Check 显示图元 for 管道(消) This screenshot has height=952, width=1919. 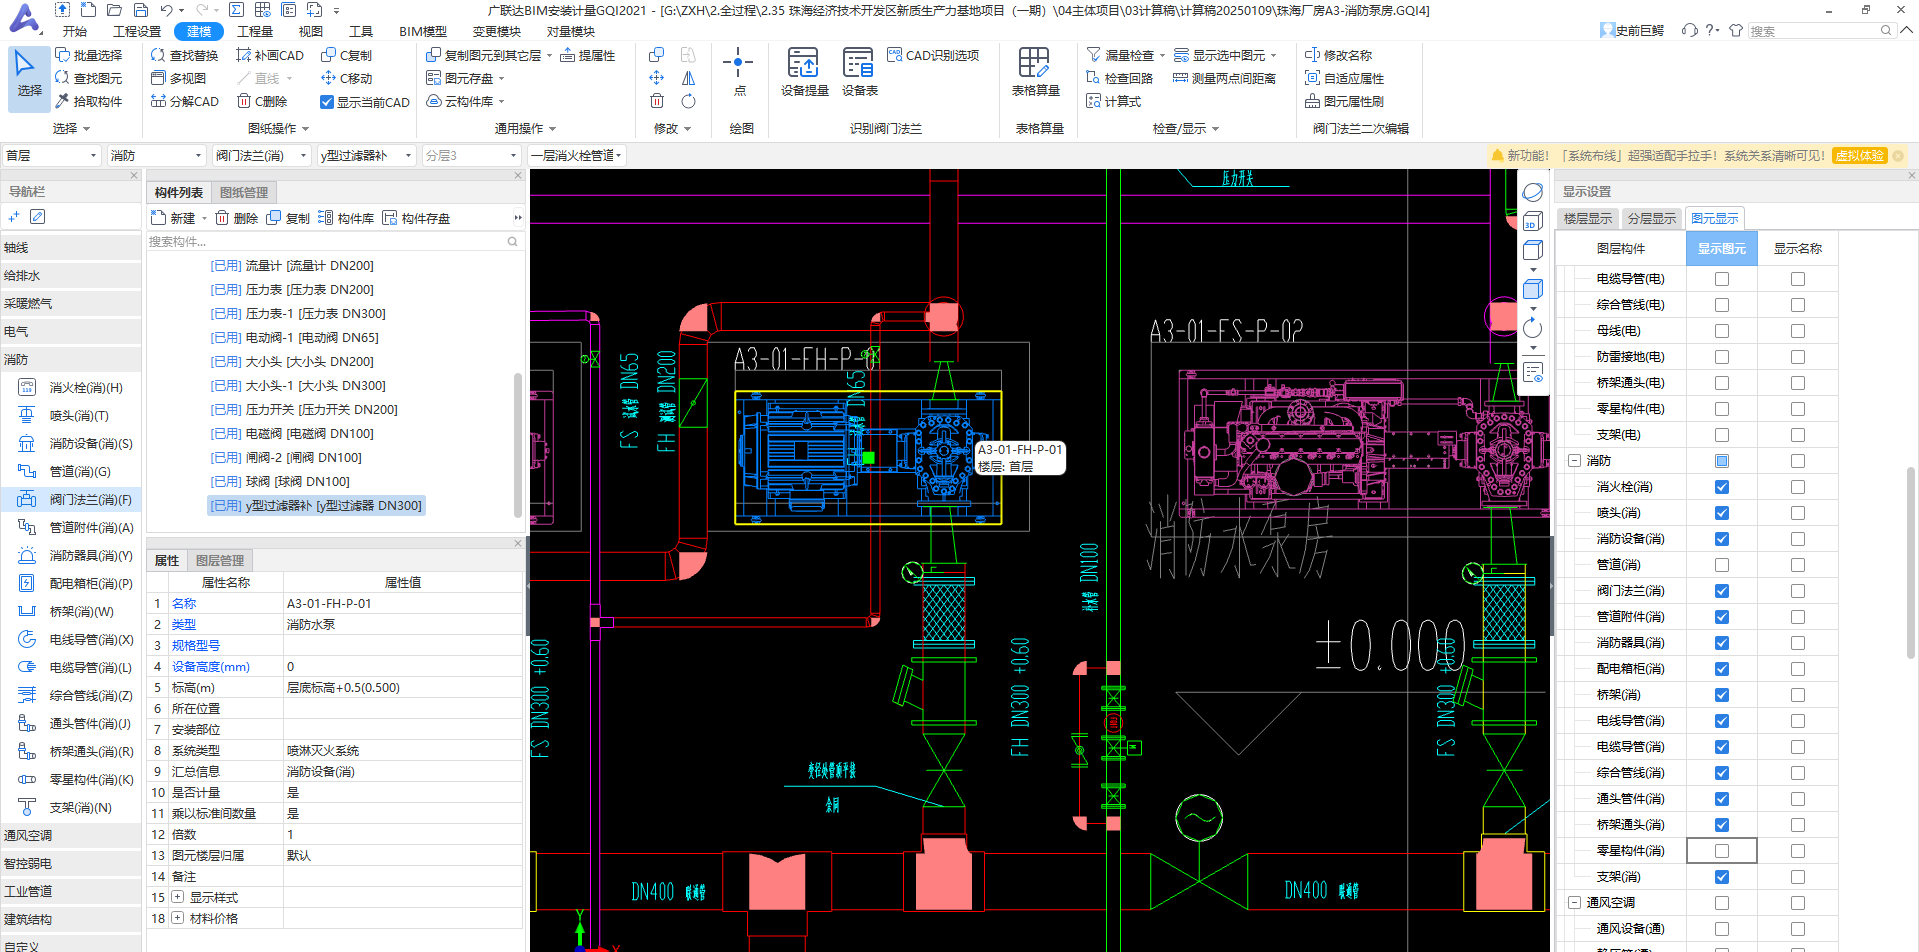1722,565
